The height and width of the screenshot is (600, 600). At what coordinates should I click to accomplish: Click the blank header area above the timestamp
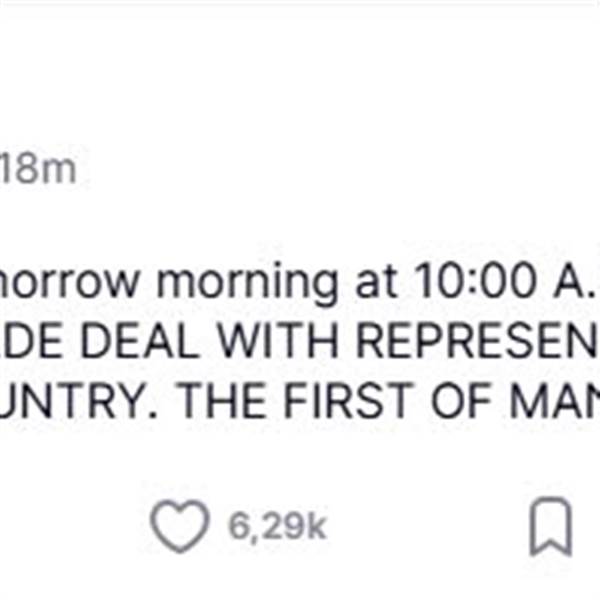coord(300,77)
